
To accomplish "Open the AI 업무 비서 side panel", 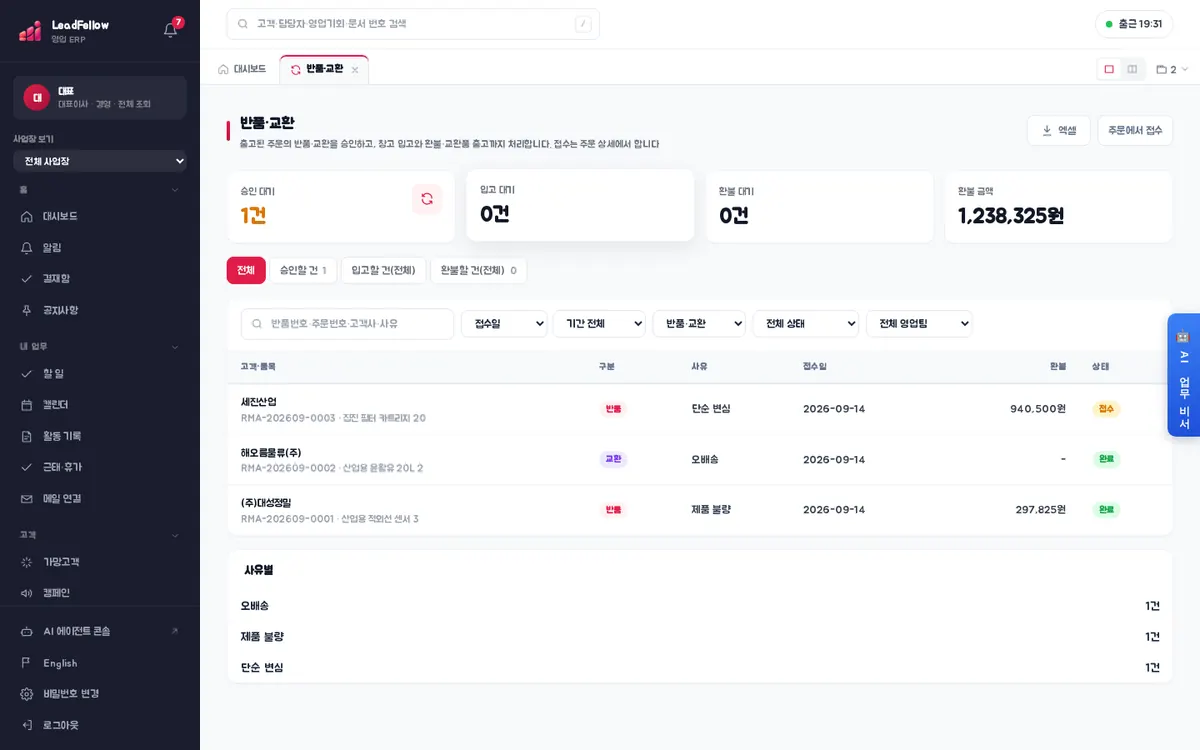I will click(x=1184, y=375).
